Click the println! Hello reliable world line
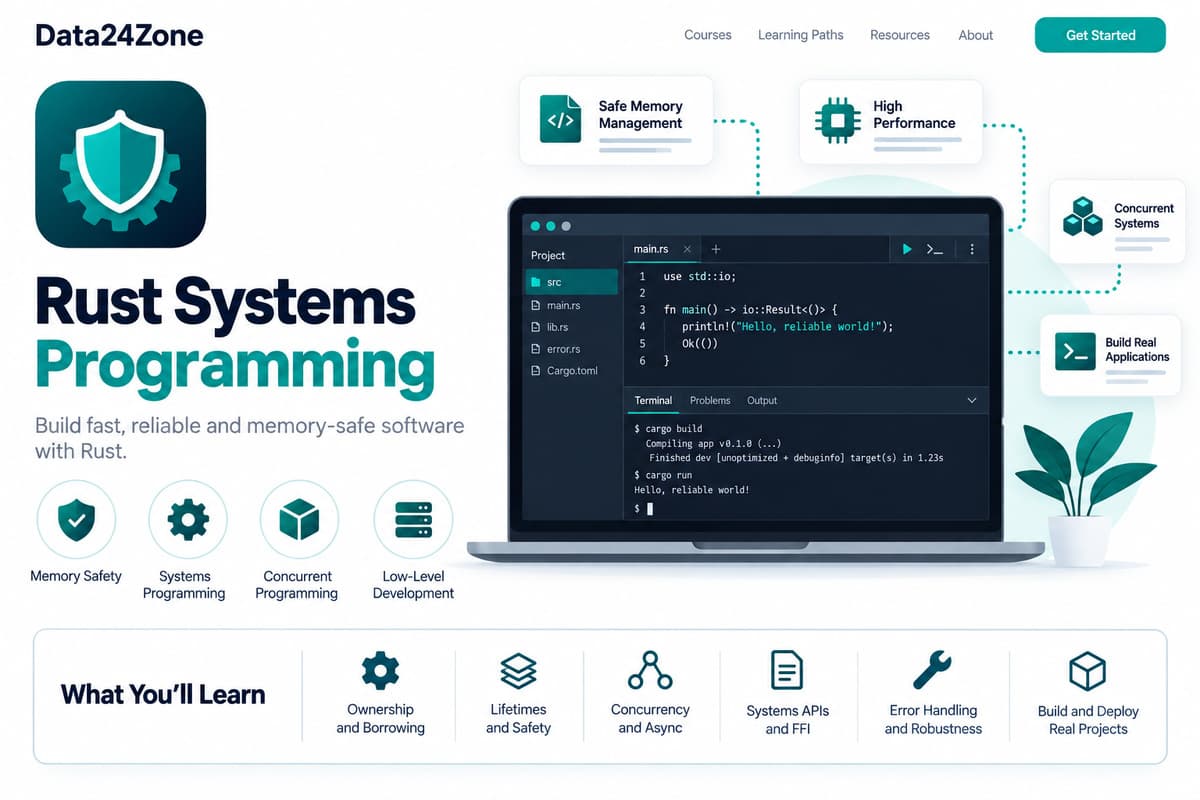The image size is (1200, 800). point(787,326)
